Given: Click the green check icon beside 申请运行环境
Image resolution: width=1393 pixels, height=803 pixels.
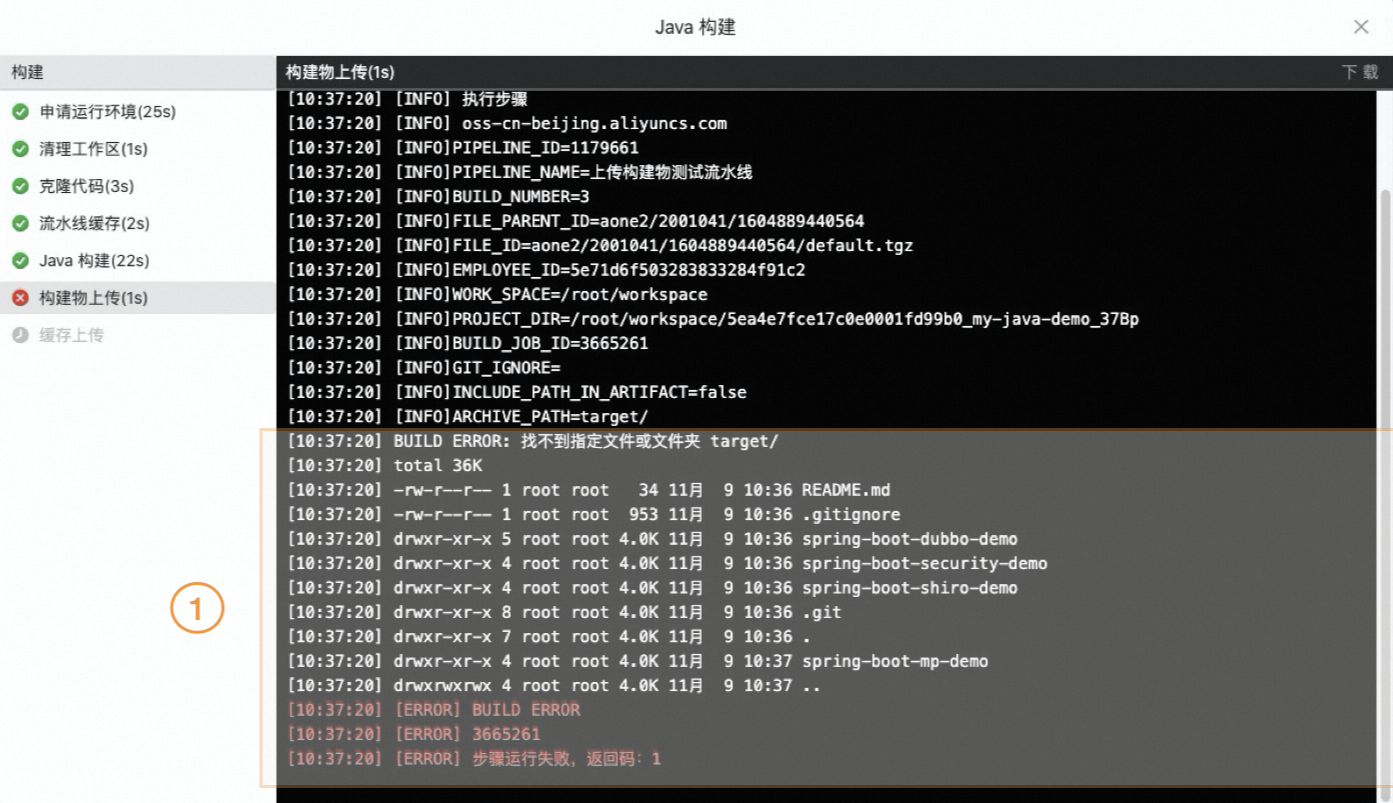Looking at the screenshot, I should point(20,112).
